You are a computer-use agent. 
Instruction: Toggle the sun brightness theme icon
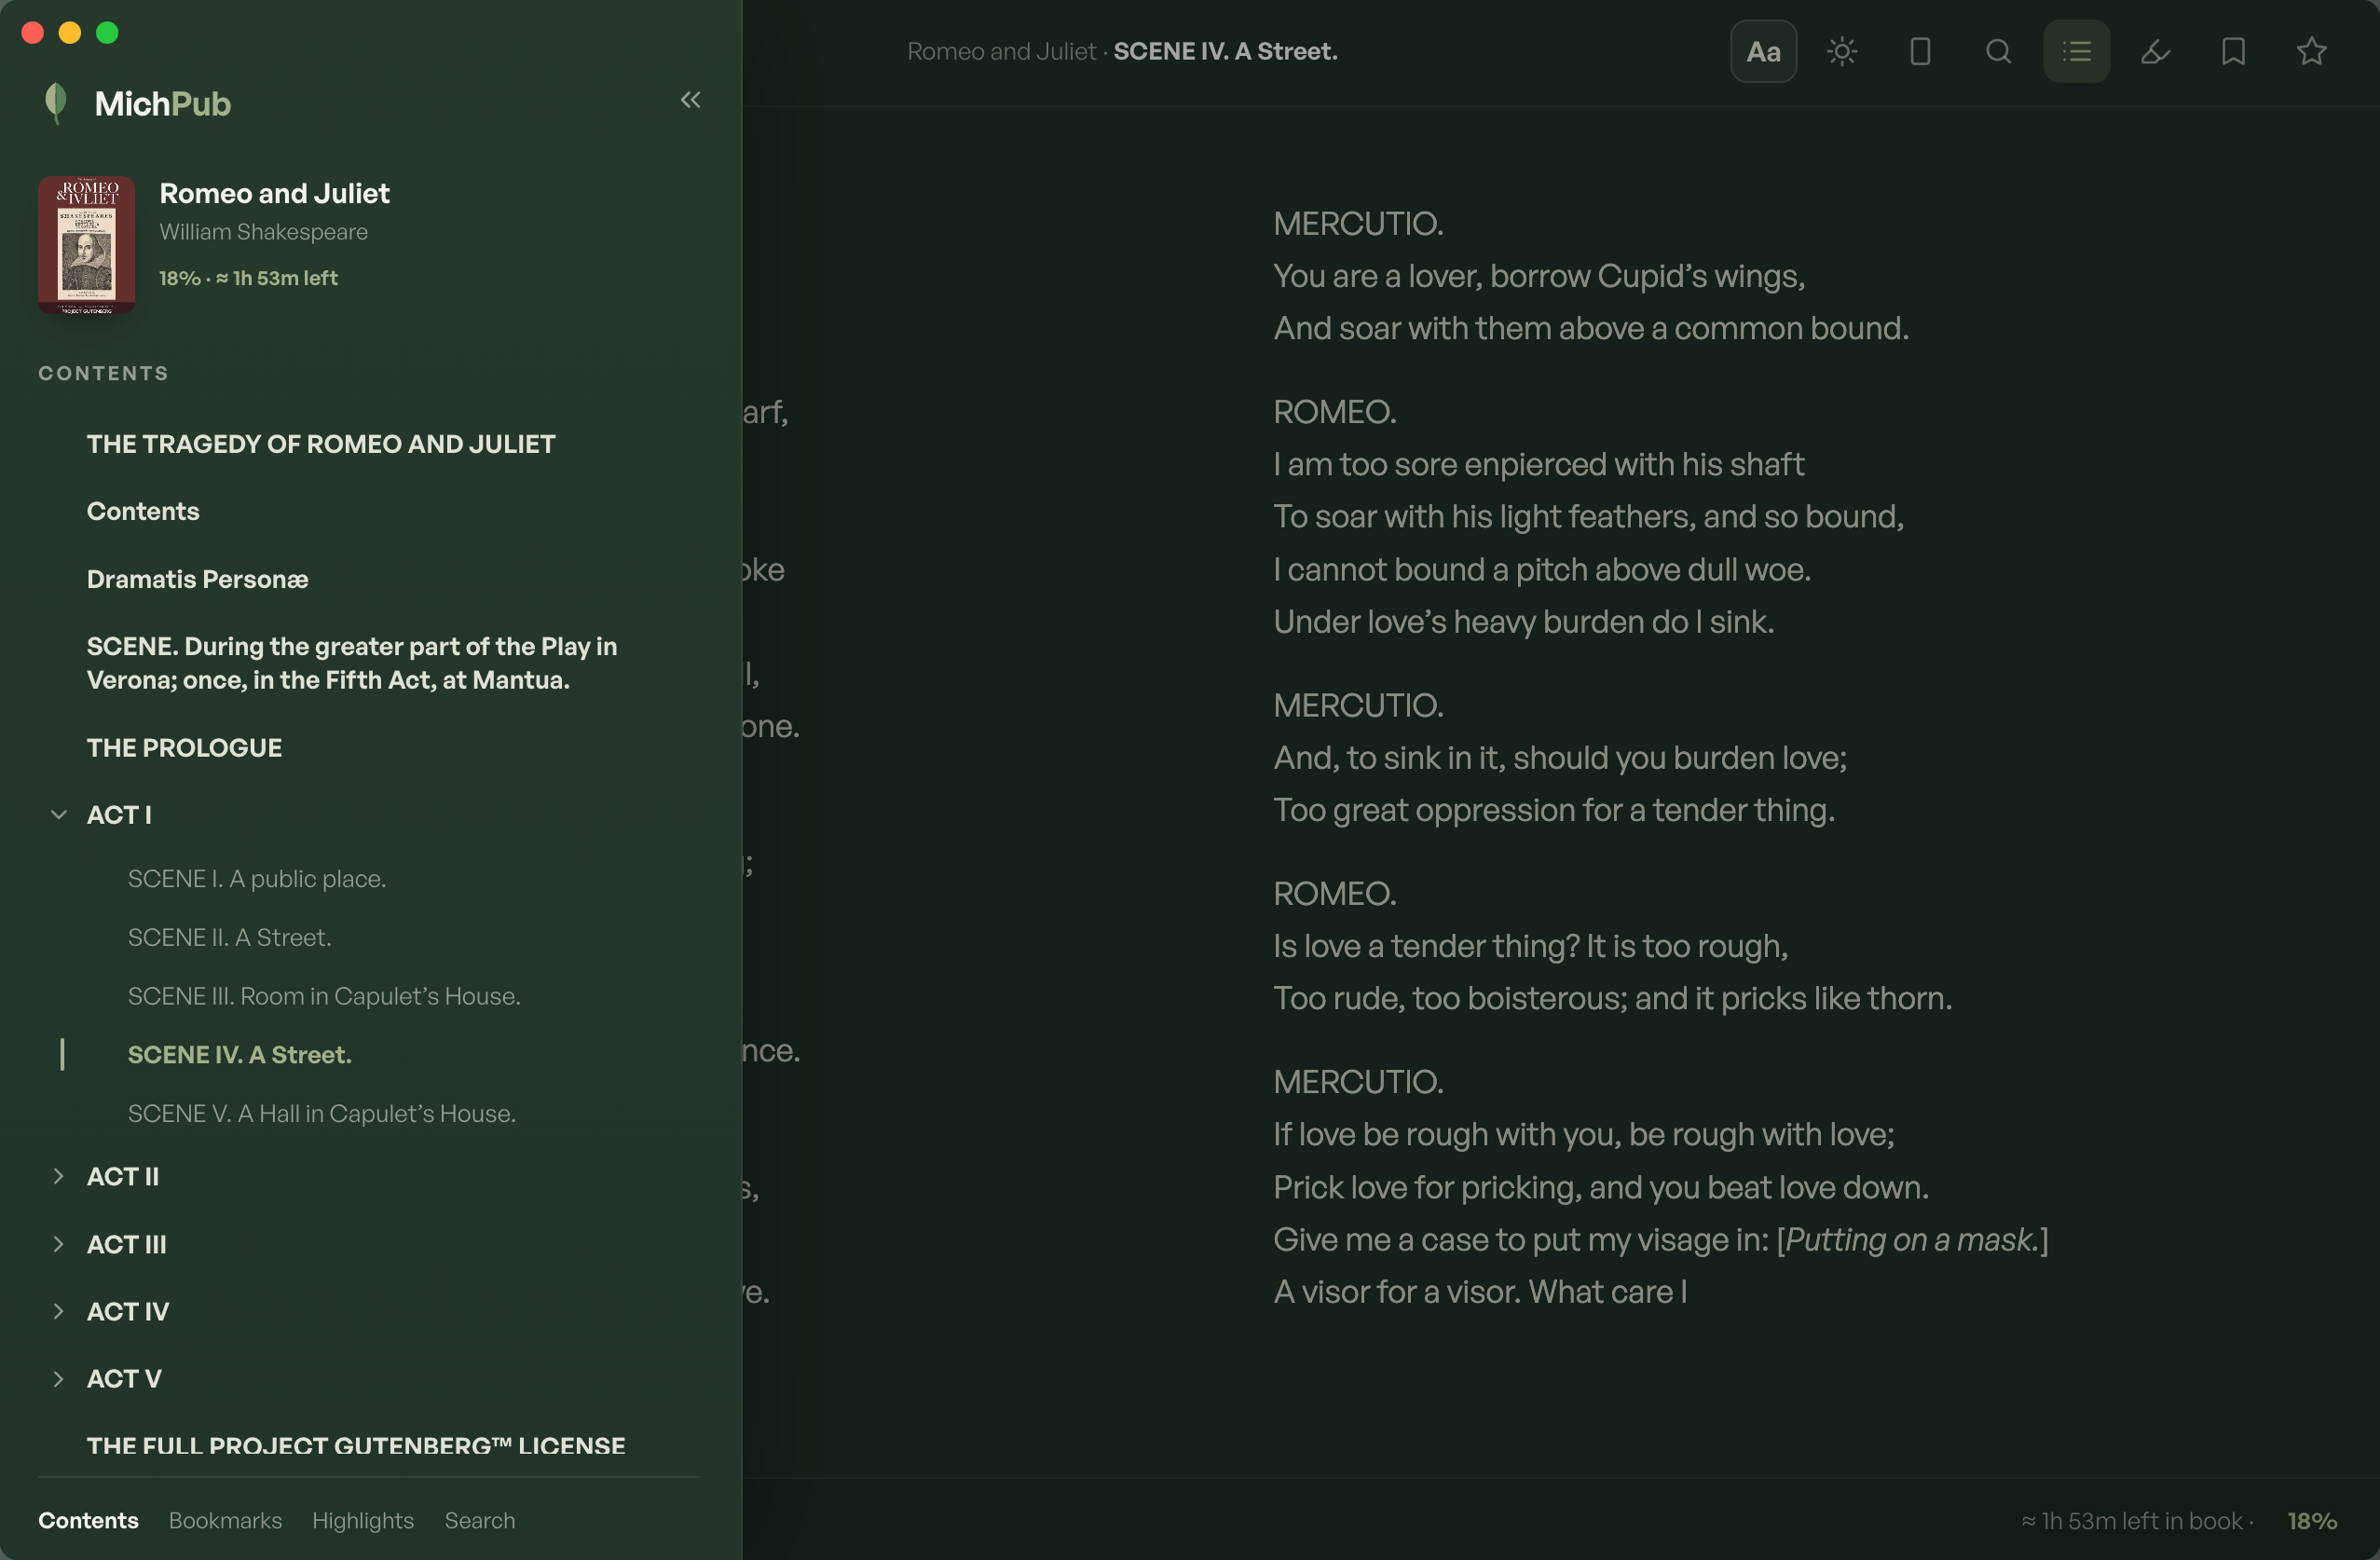(1841, 51)
